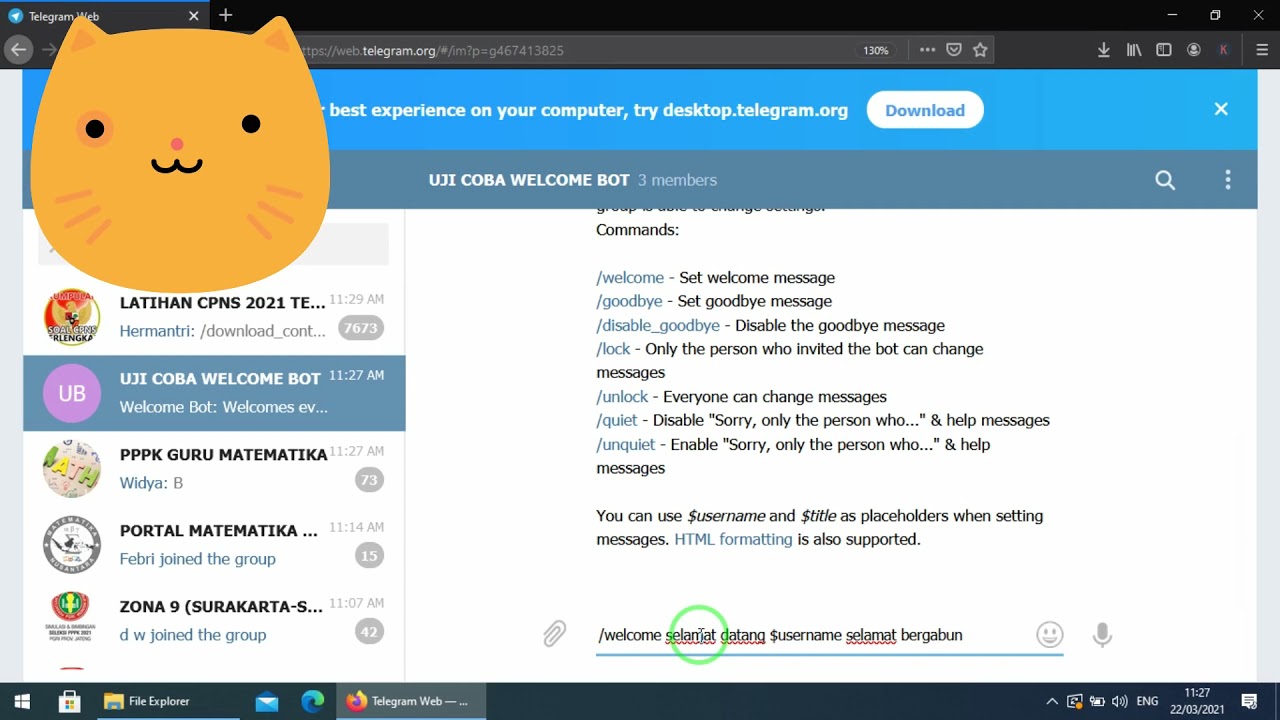Open LATIHAN CPNS 2021 chat
Screen dimensions: 1280x720
[x=214, y=316]
